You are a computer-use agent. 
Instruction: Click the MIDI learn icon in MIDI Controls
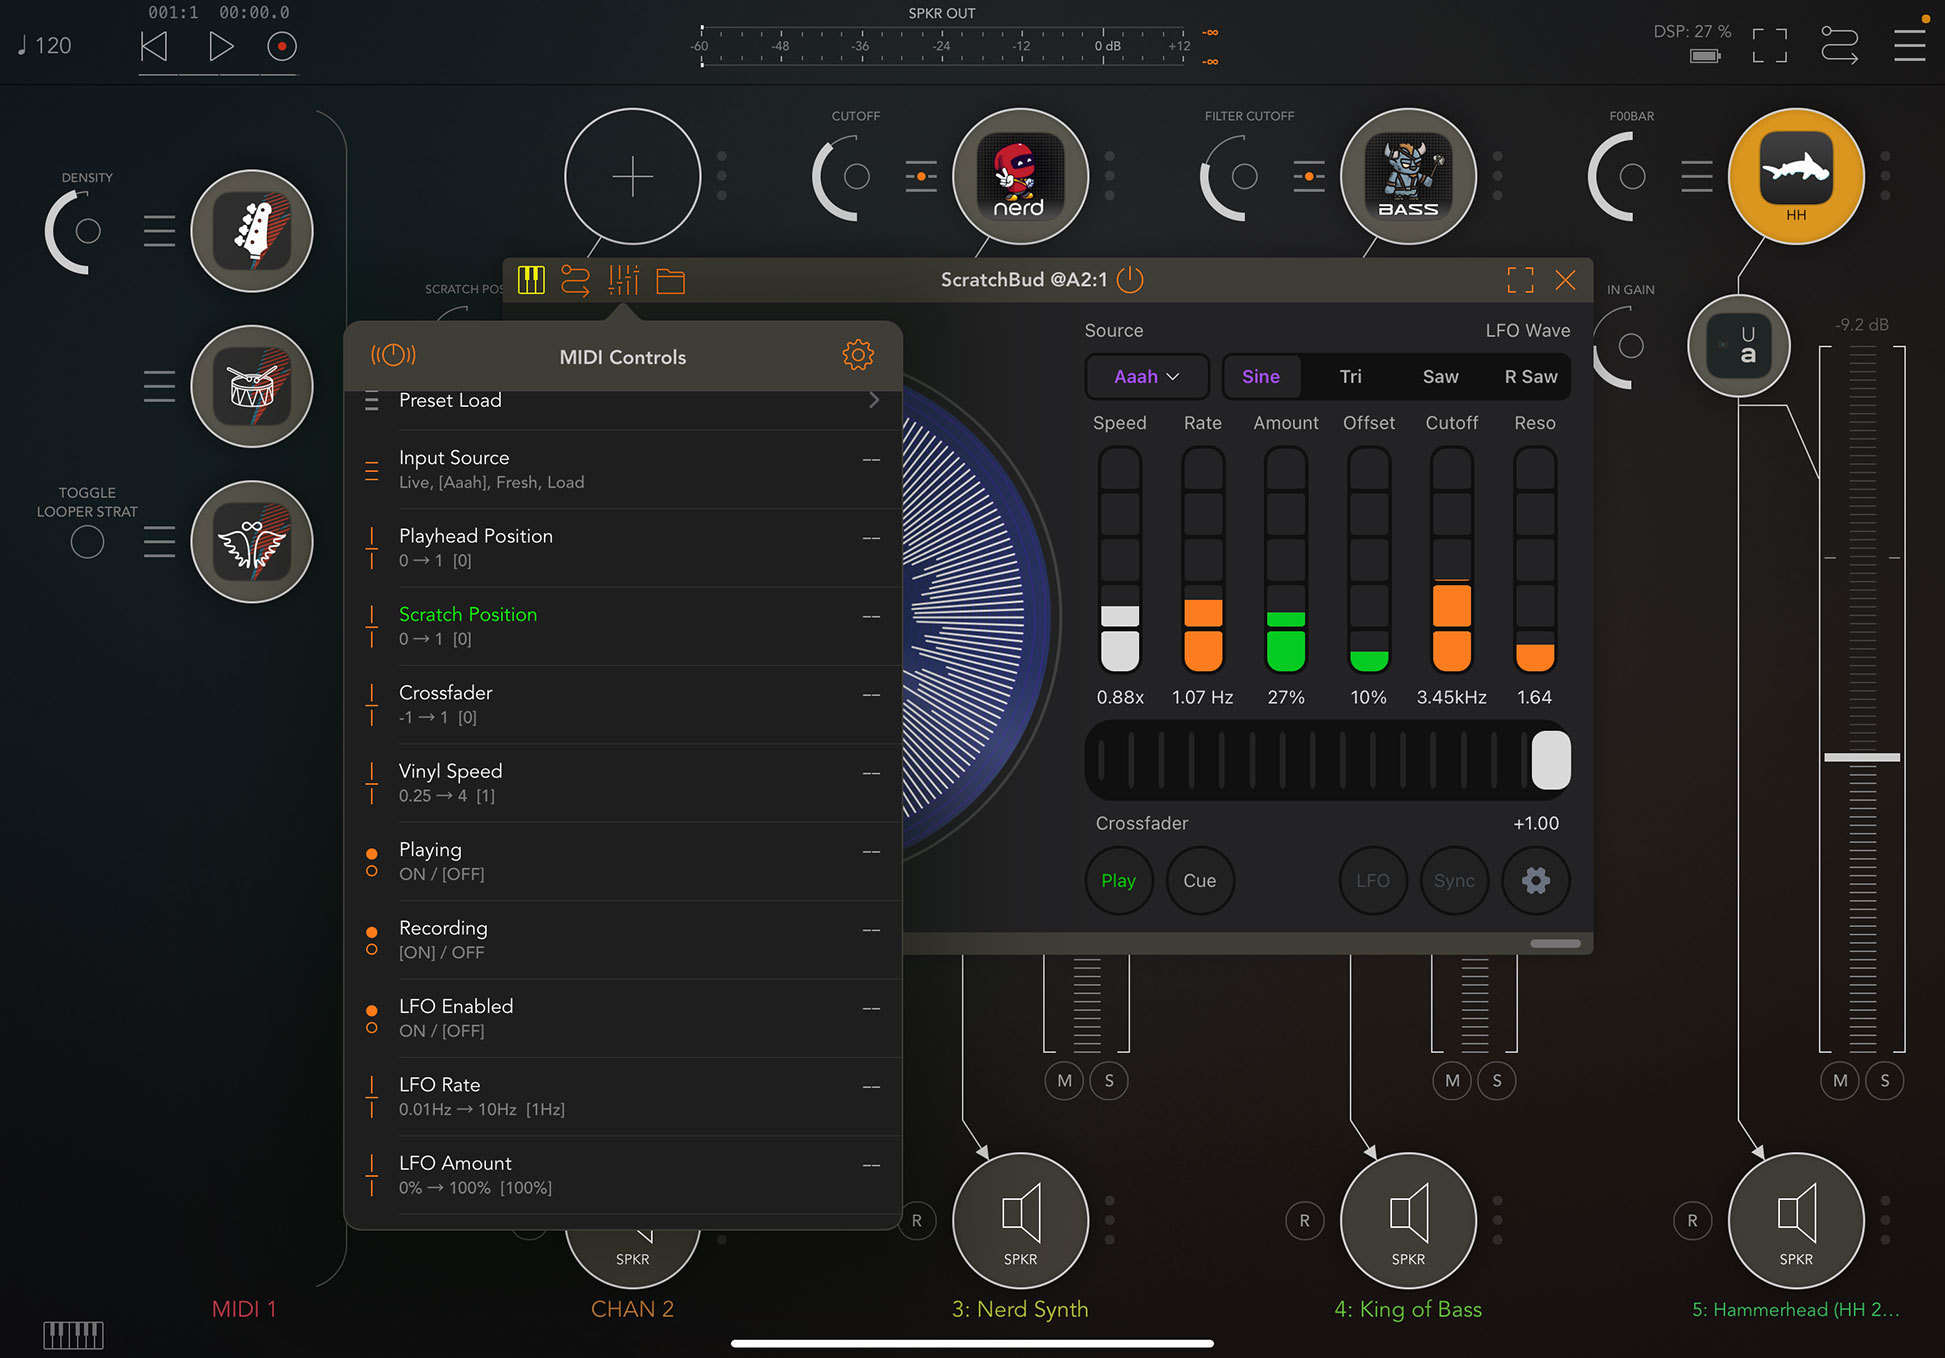point(393,355)
